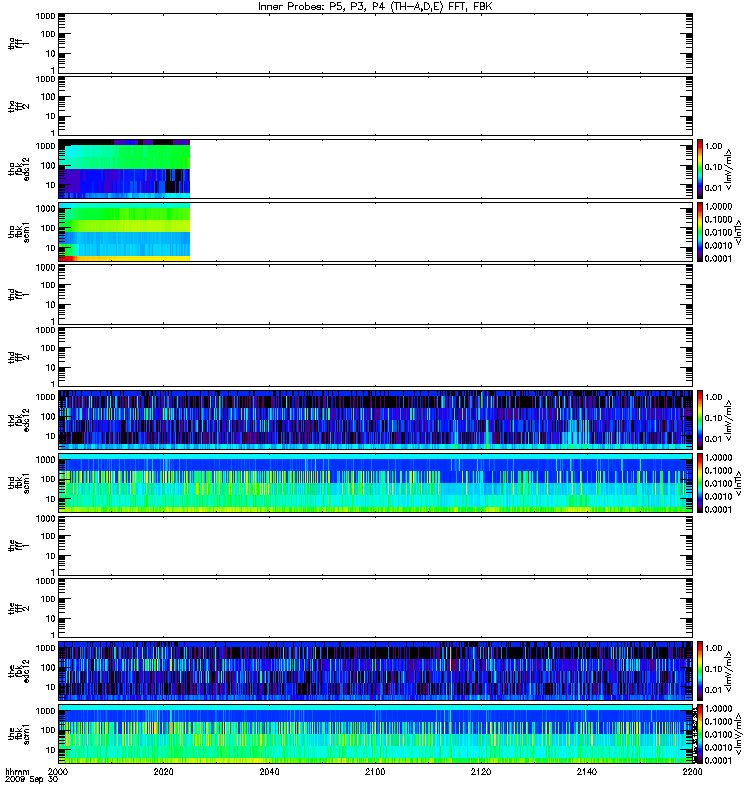Click the 'the fbk scm1' y-axis label
This screenshot has width=750, height=800.
tap(19, 734)
